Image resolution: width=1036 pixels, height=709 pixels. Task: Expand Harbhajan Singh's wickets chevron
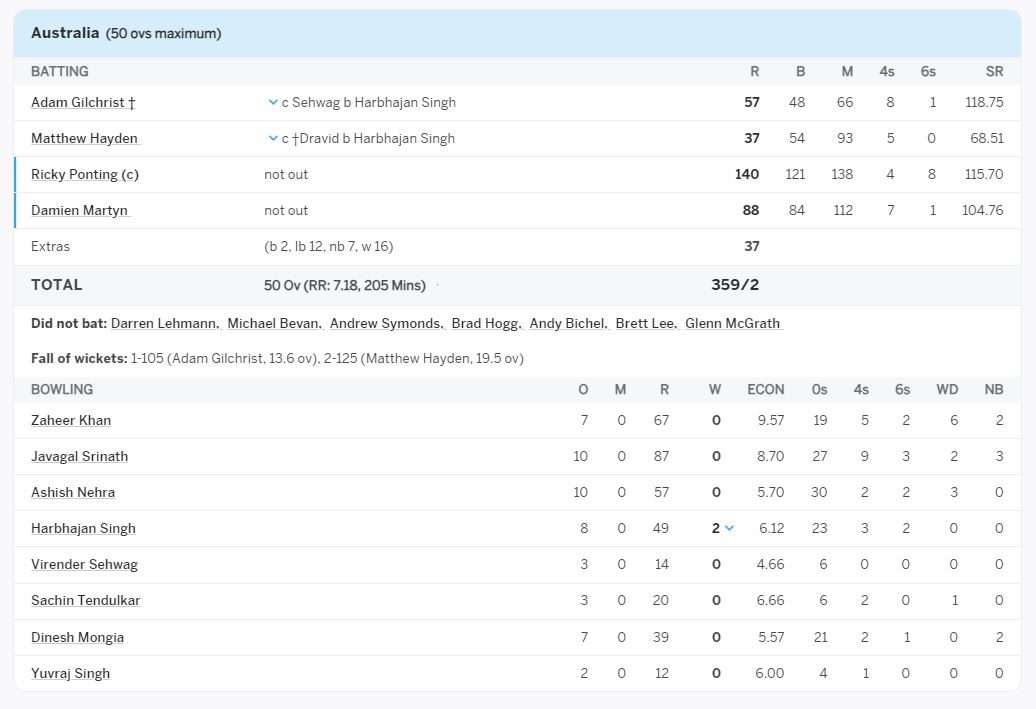point(729,528)
